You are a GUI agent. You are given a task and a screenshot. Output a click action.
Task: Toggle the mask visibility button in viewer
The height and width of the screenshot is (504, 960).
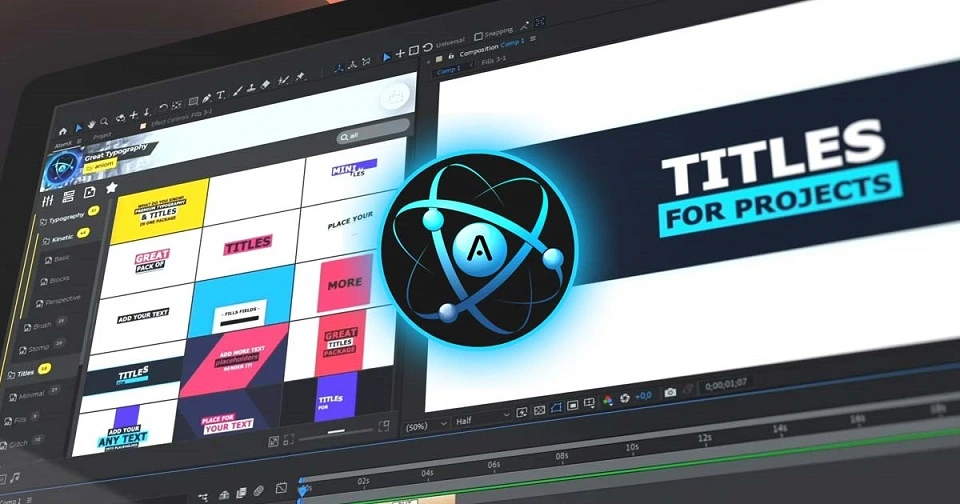click(x=556, y=408)
